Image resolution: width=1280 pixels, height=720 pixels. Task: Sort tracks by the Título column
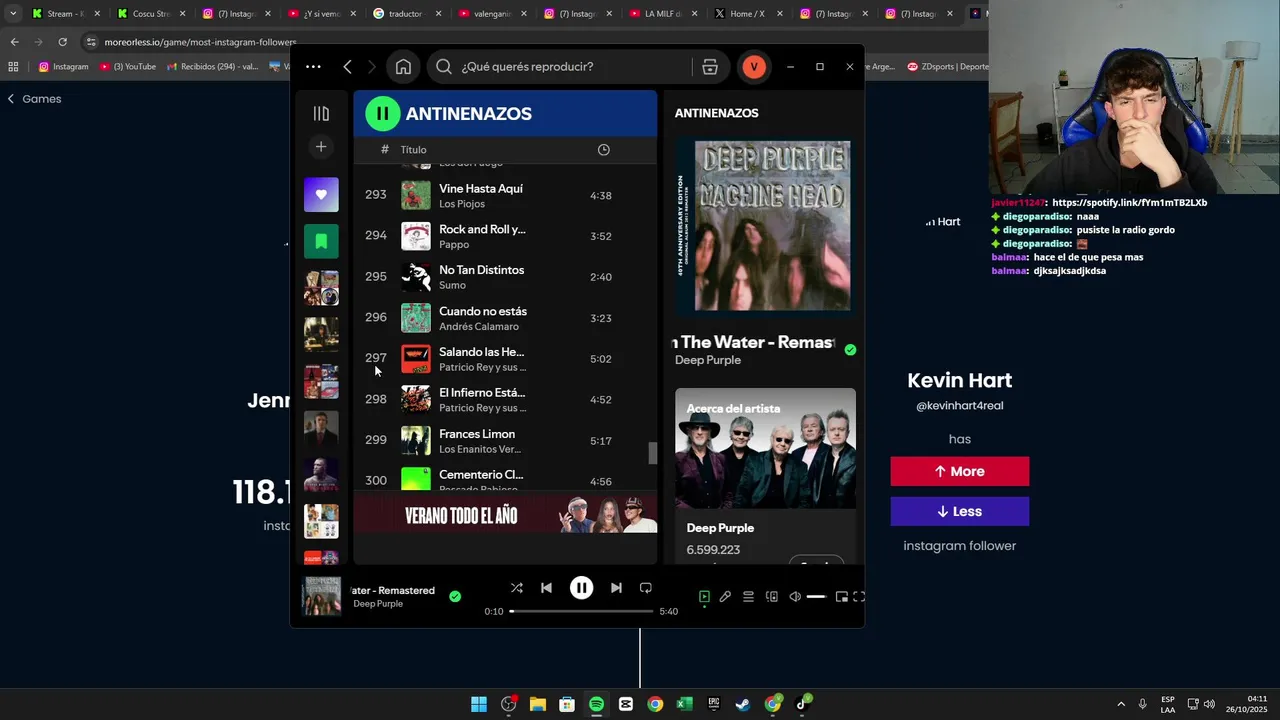[413, 150]
